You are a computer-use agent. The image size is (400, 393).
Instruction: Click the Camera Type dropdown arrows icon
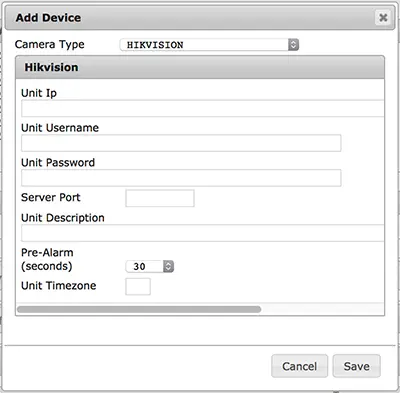[293, 45]
